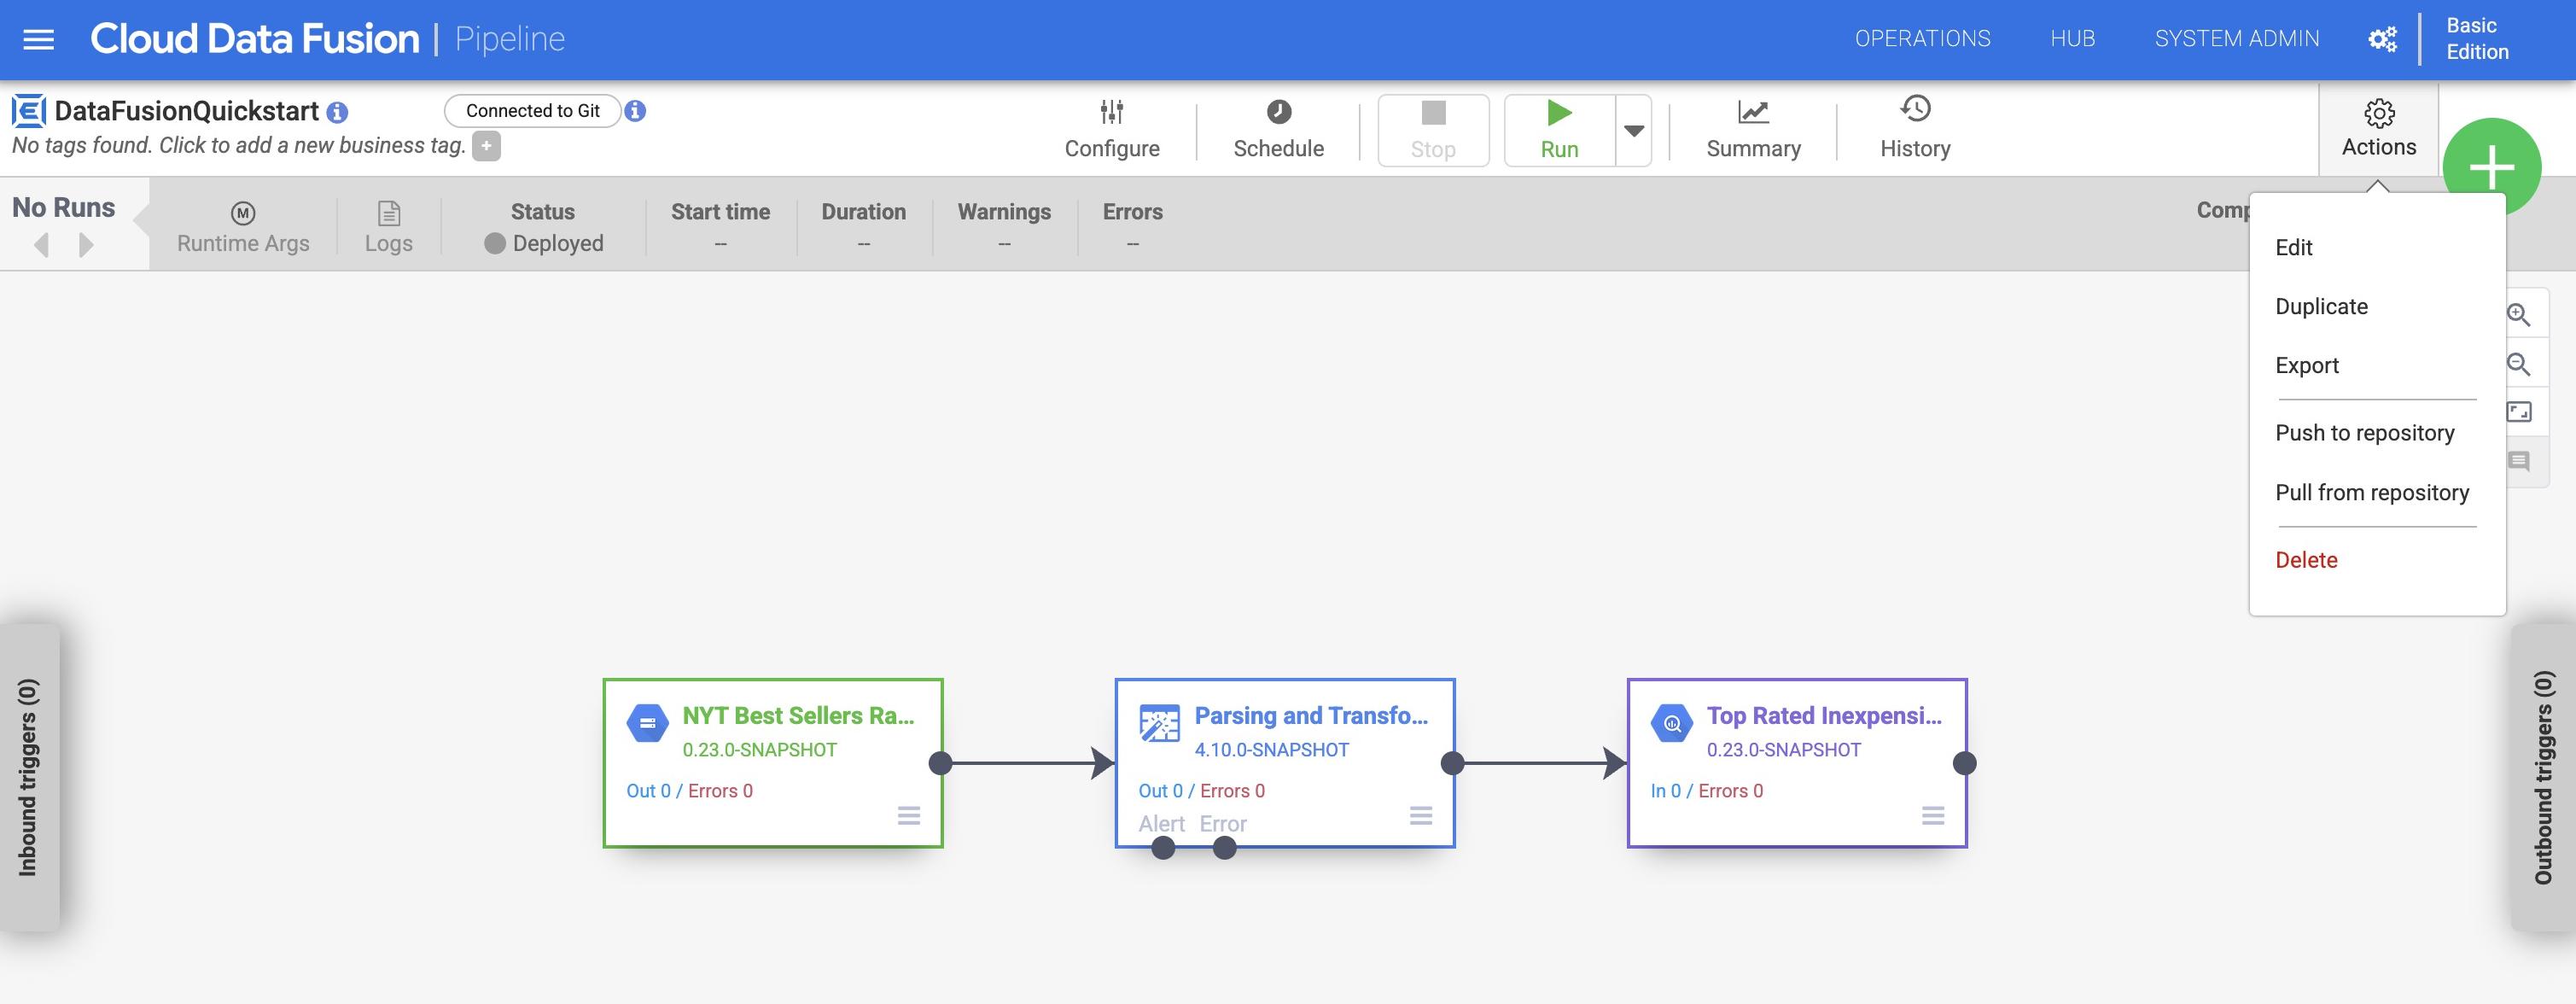Expand the Actions menu options

pos(2379,126)
